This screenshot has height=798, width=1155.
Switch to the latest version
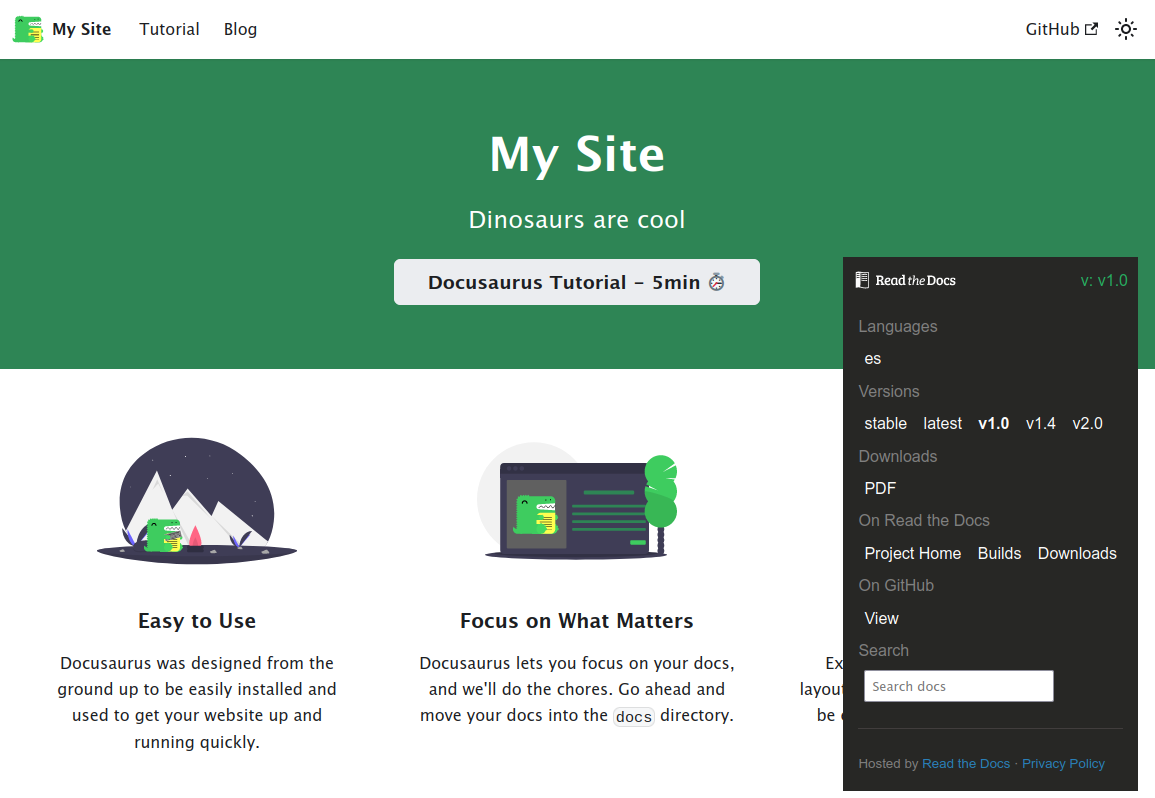coord(943,424)
